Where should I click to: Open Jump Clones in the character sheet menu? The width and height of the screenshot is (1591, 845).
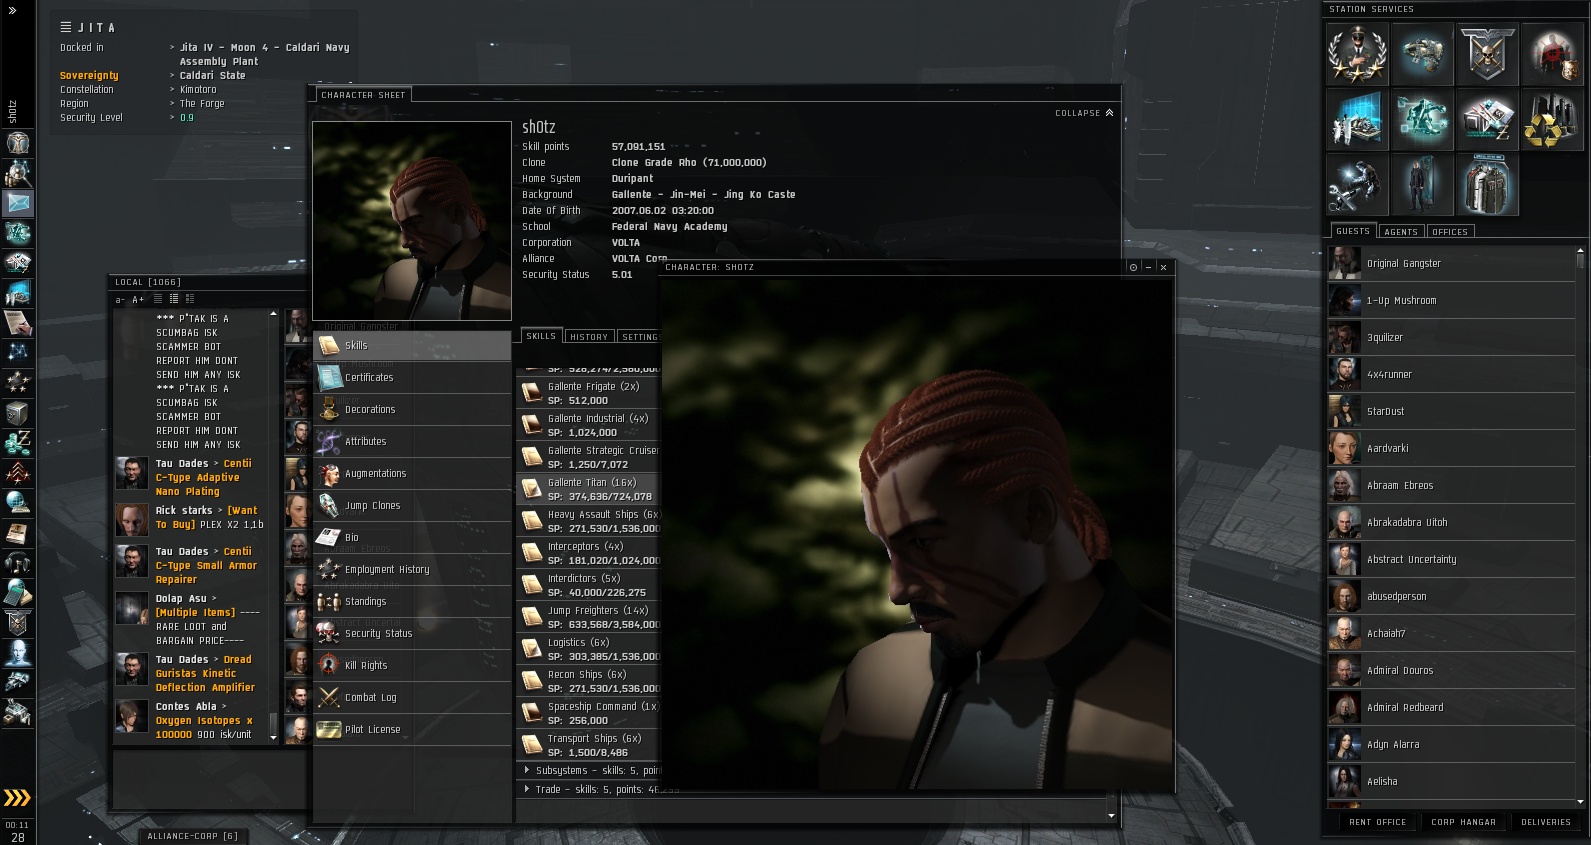click(412, 505)
